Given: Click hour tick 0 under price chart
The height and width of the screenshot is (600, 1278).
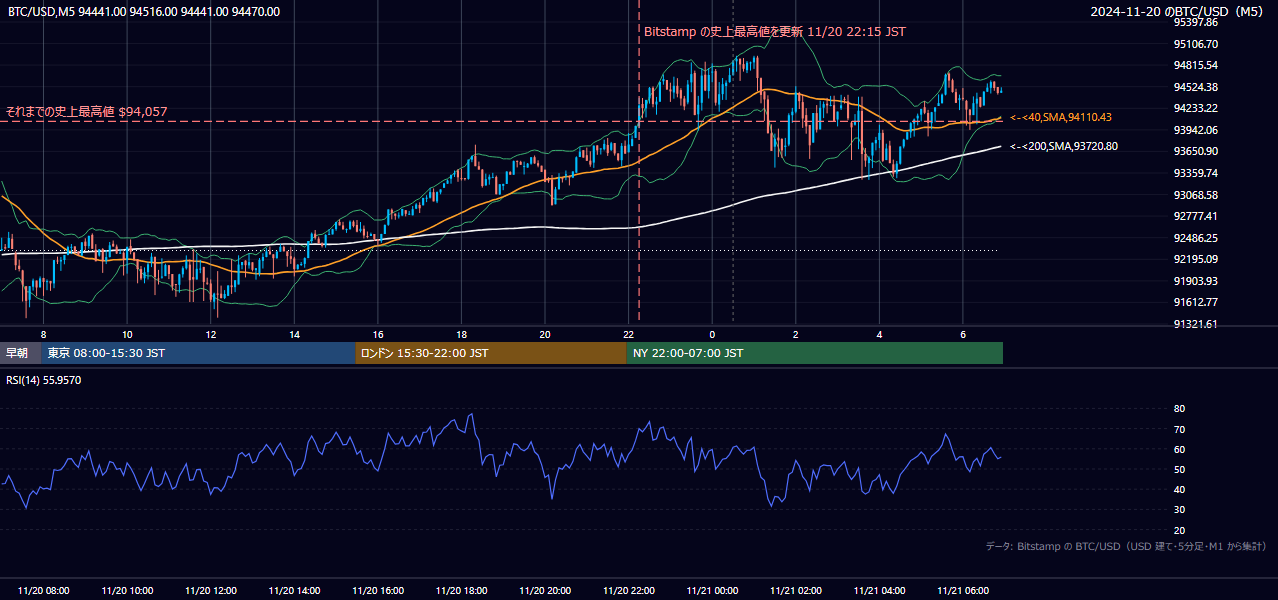Looking at the screenshot, I should (x=712, y=334).
